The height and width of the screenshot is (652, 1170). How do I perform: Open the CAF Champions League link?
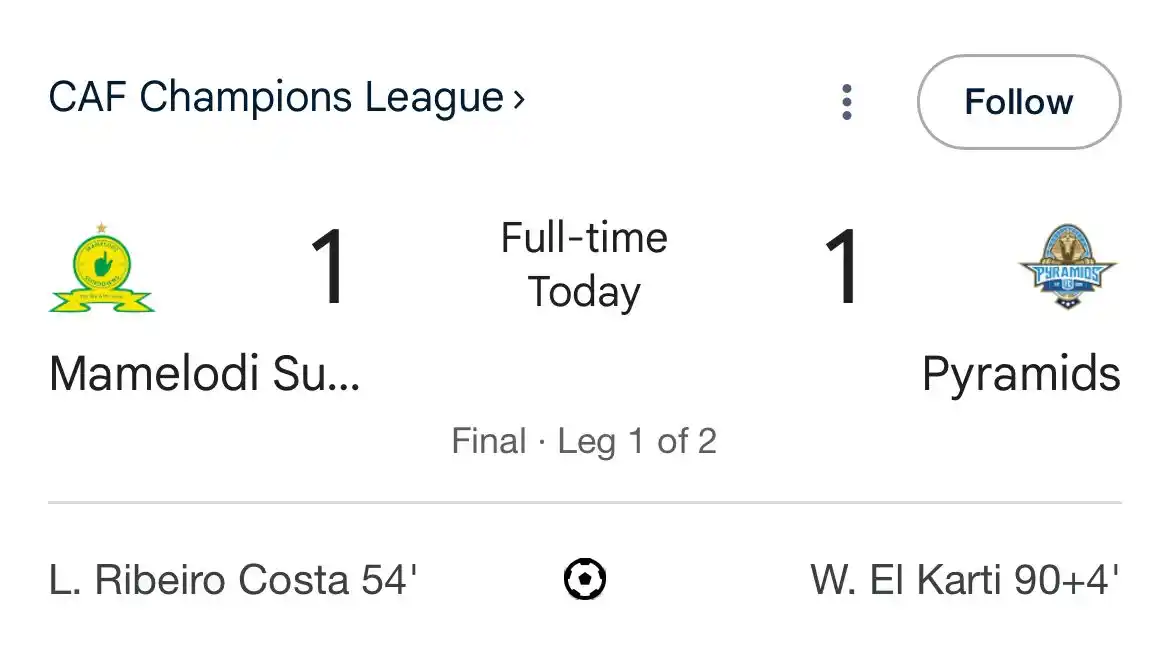tap(277, 98)
